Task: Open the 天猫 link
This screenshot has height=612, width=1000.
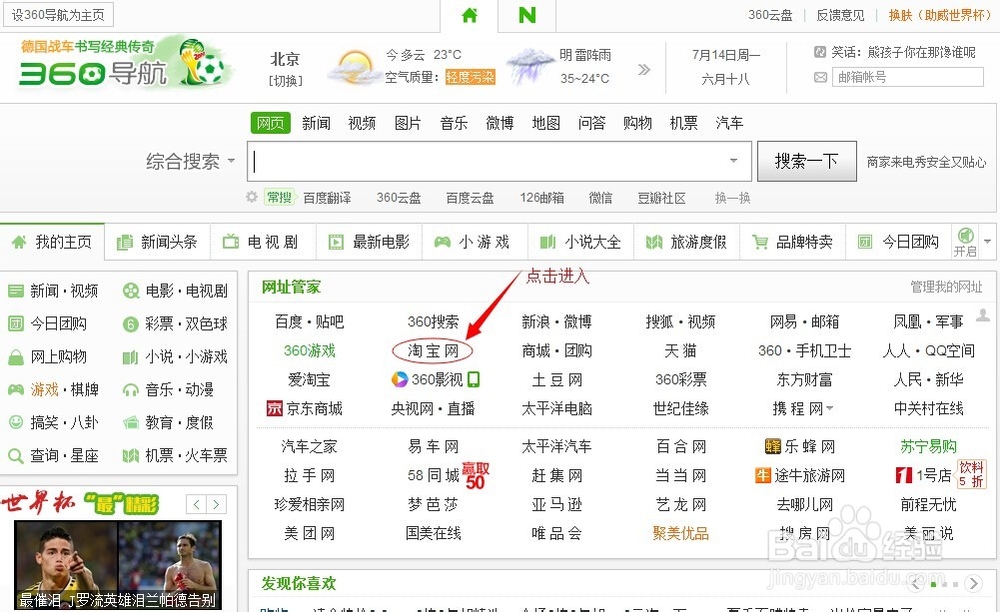Action: [680, 351]
